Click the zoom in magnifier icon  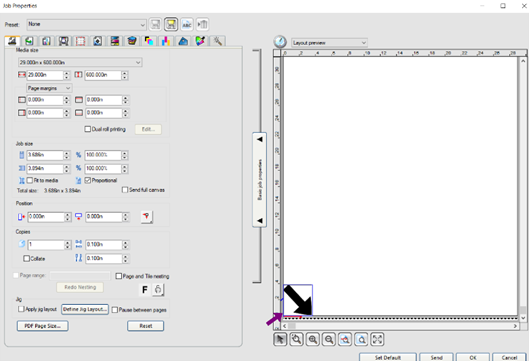[x=312, y=339]
